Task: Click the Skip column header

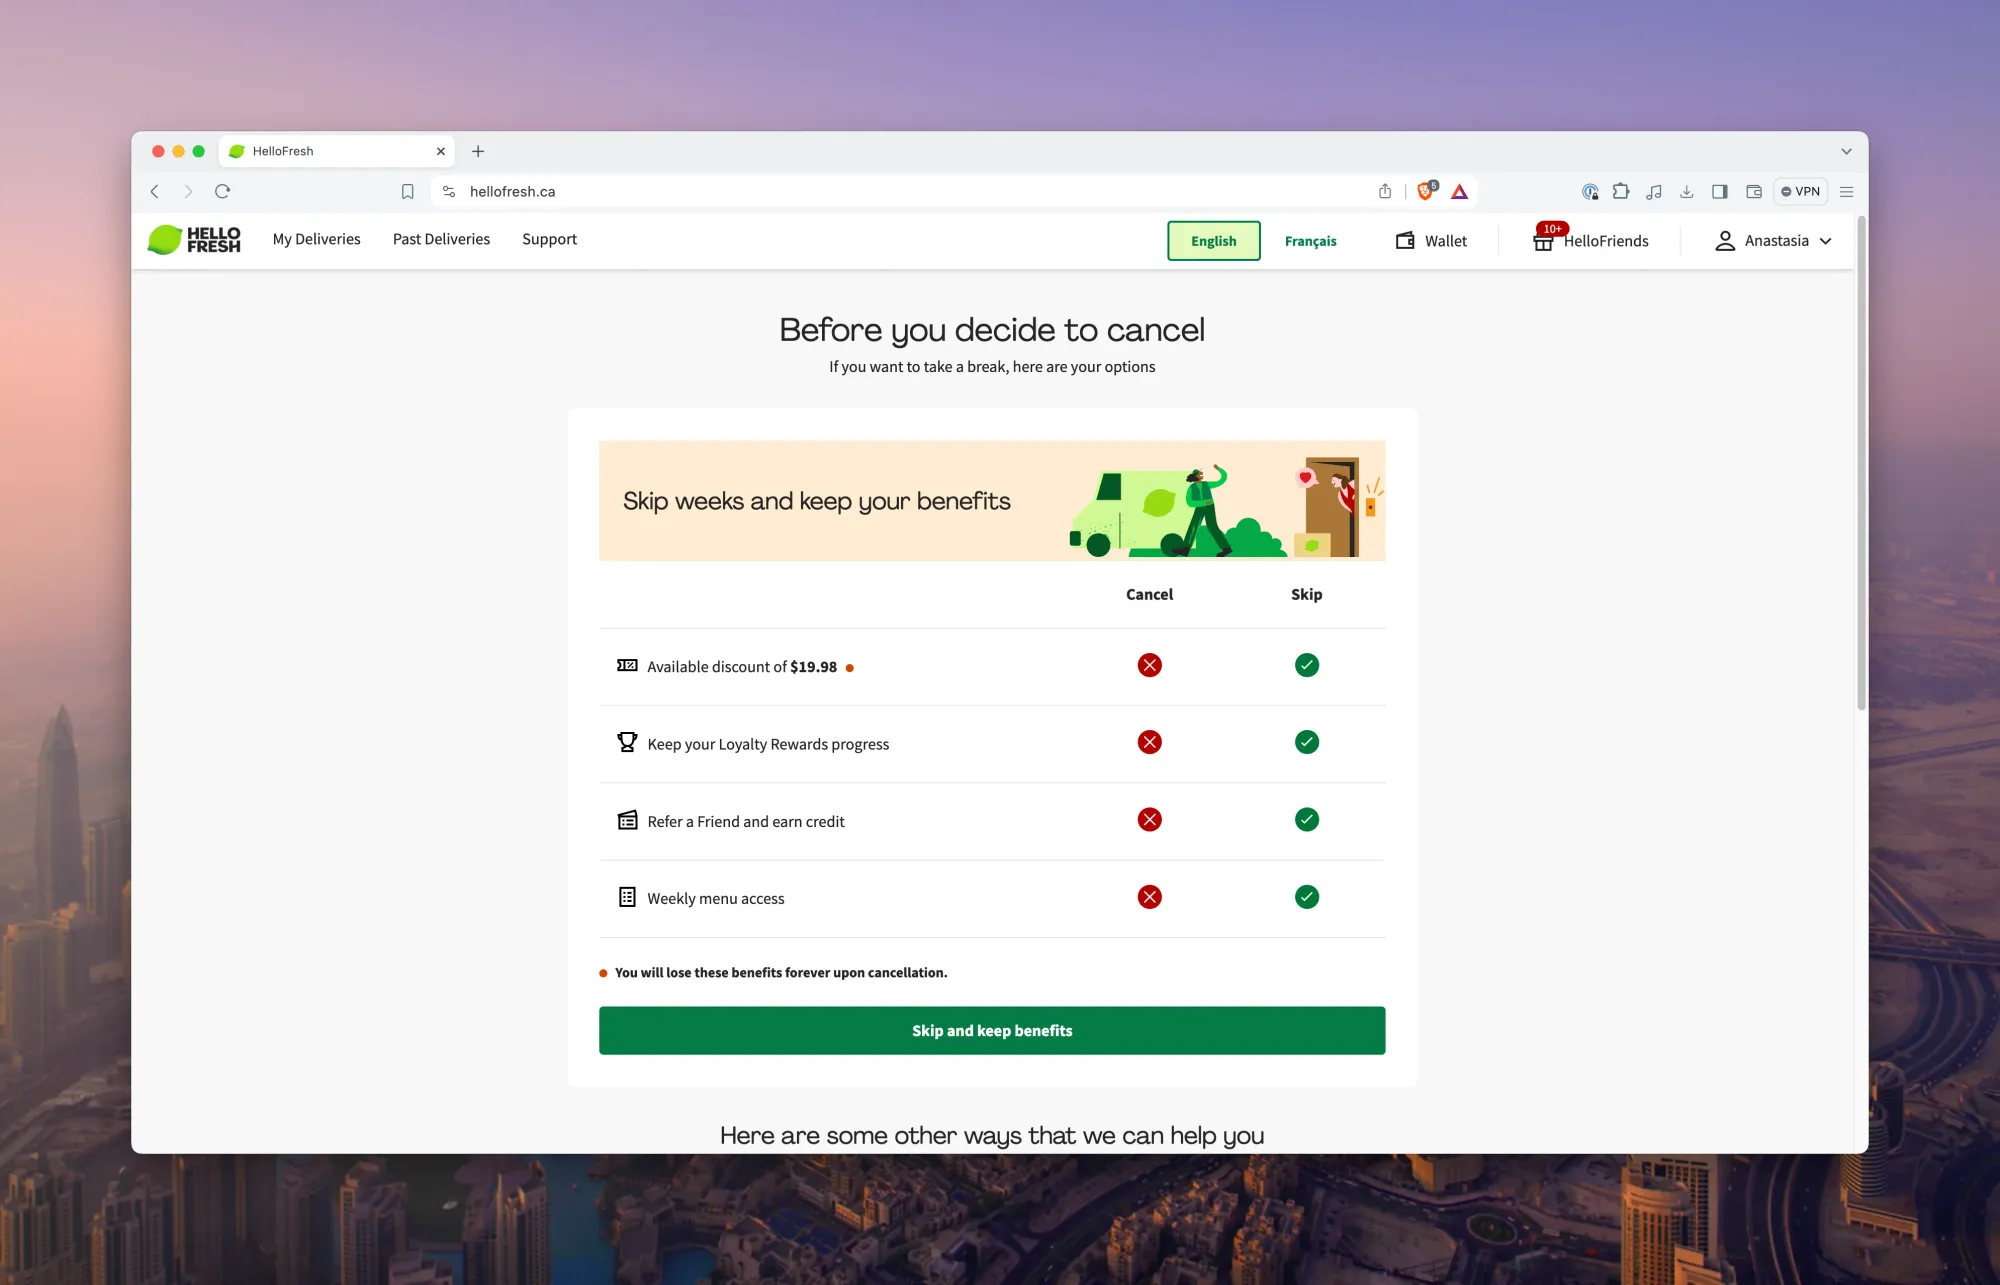Action: pos(1307,594)
